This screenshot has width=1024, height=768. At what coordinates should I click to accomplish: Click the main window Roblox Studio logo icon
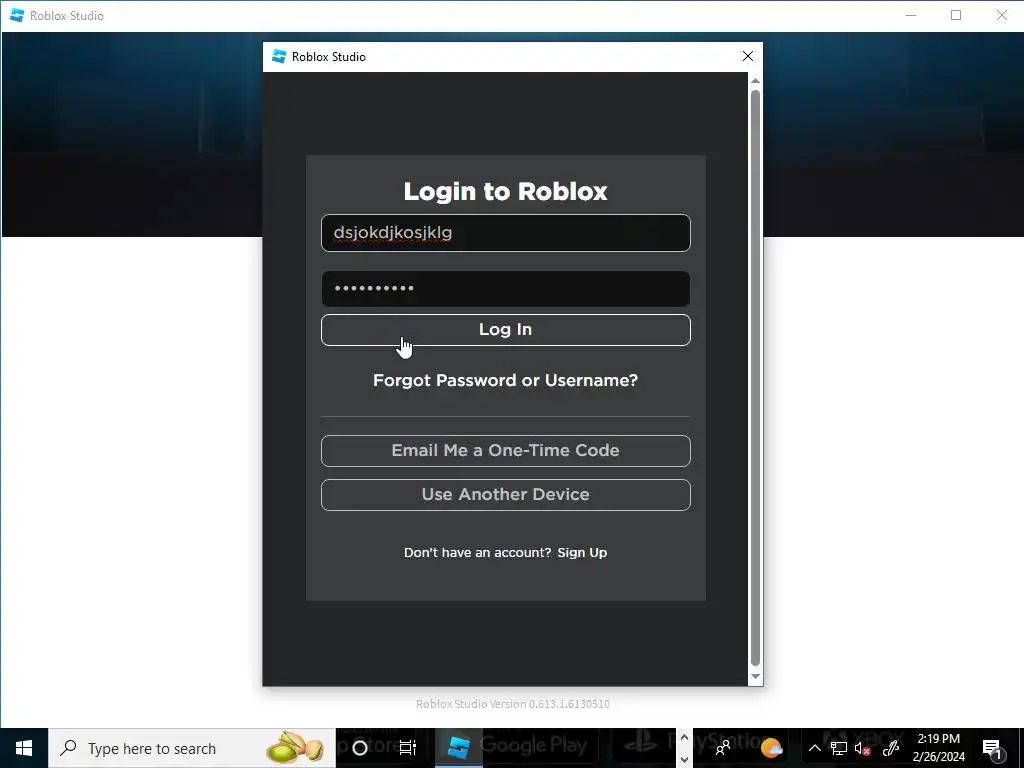pos(17,15)
